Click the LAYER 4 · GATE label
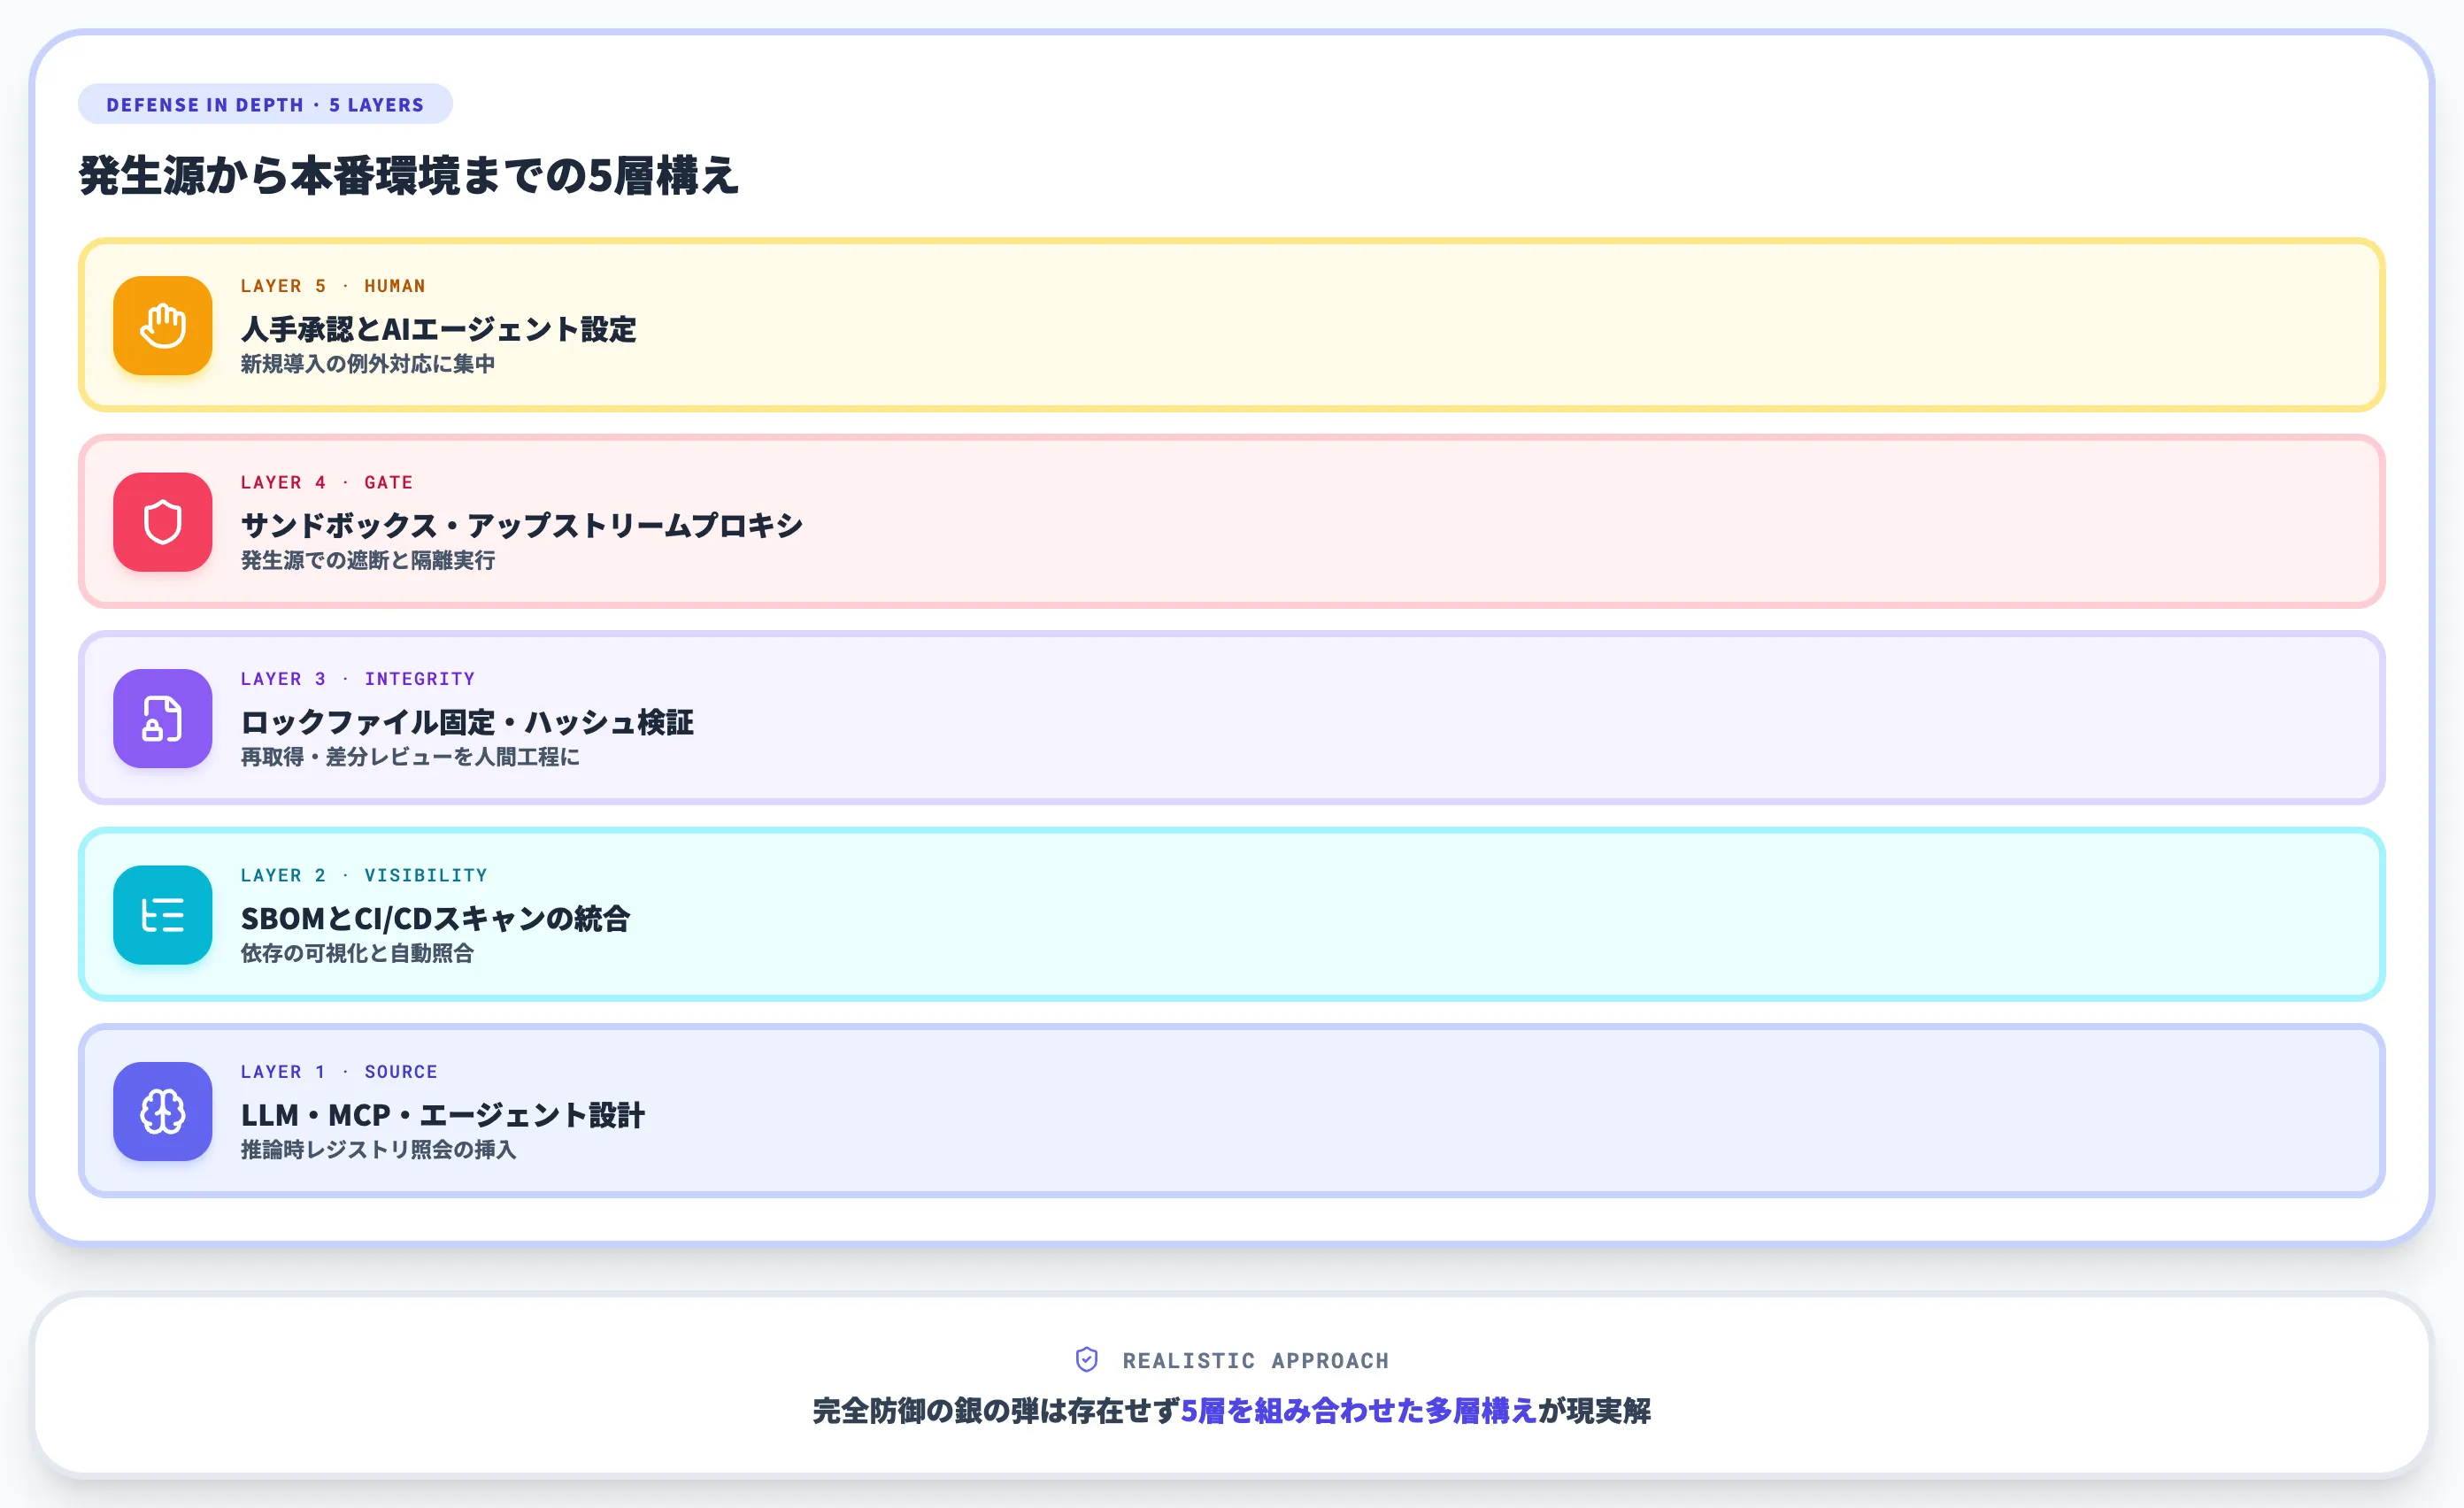Screen dimensions: 2464x1508 click(327, 482)
